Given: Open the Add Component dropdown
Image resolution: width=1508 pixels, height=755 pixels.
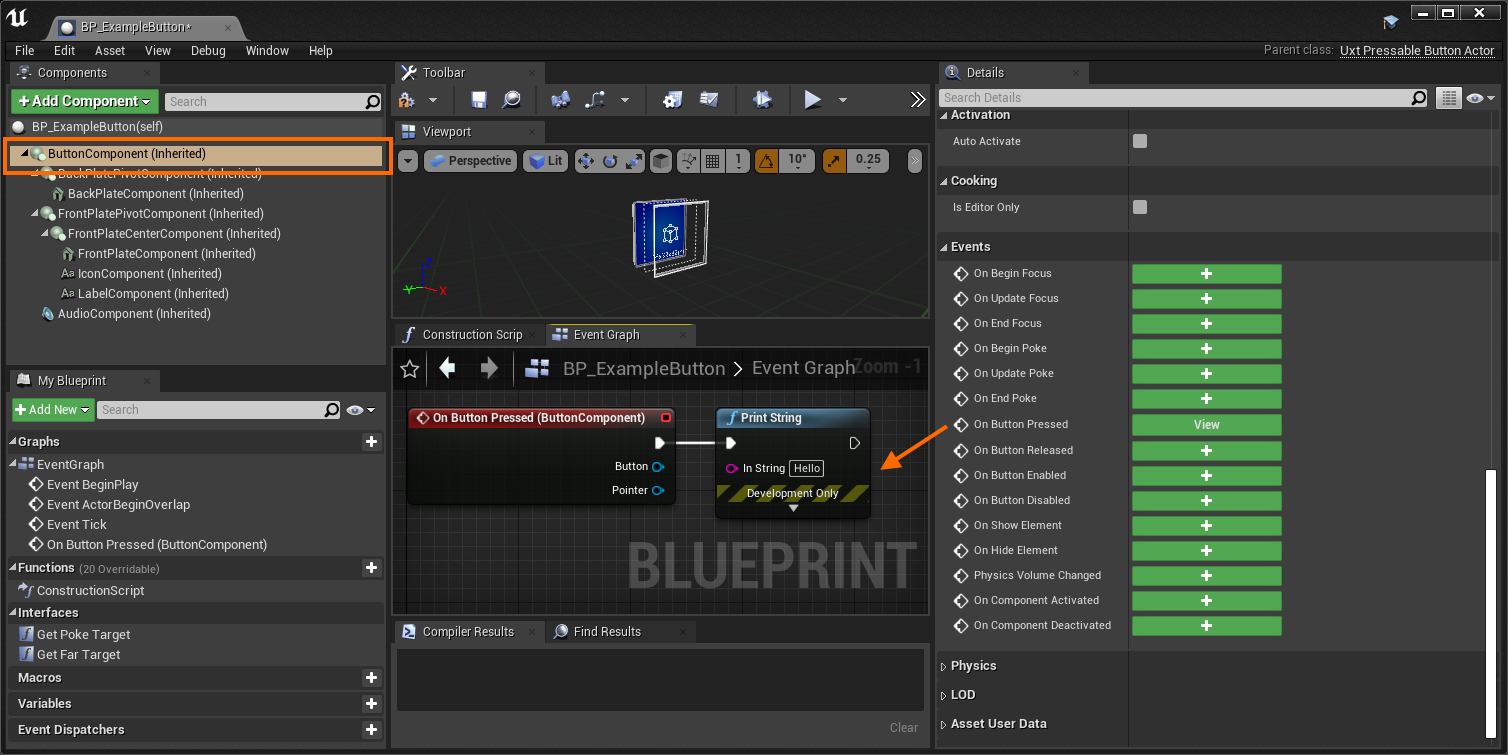Looking at the screenshot, I should coord(84,101).
